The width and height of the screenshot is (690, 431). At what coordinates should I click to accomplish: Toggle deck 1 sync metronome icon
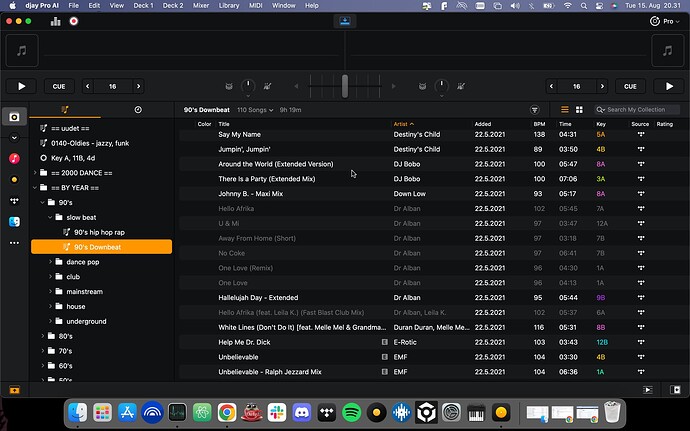tap(267, 86)
